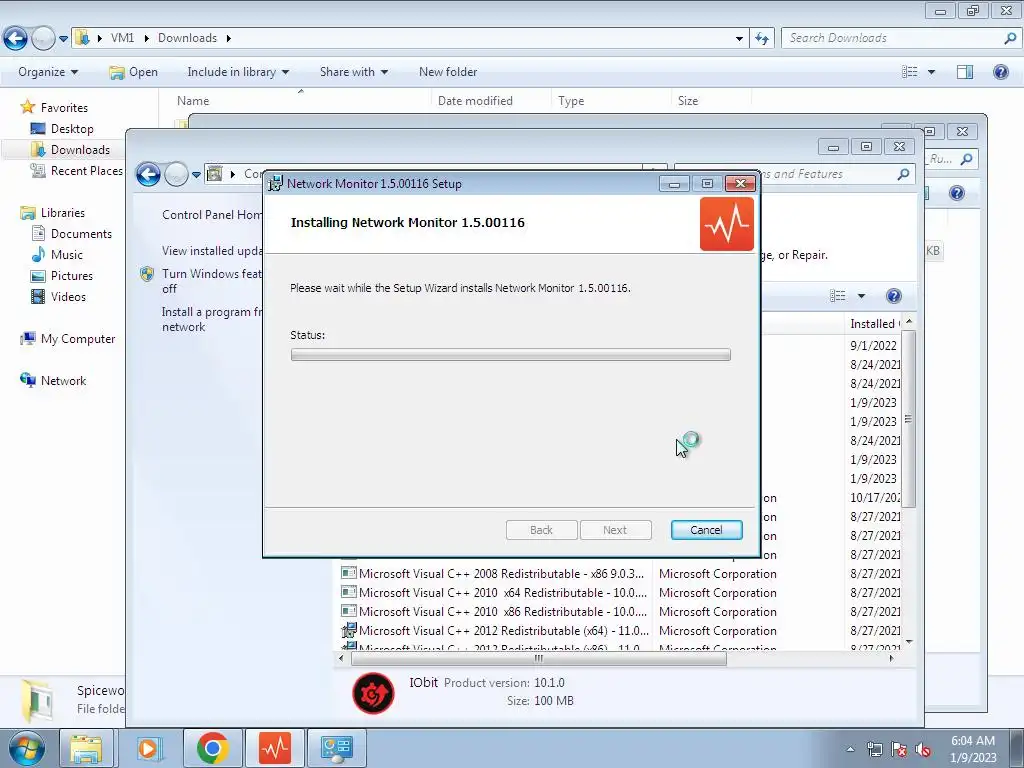Image resolution: width=1024 pixels, height=768 pixels.
Task: Click the network tray icon
Action: click(874, 749)
